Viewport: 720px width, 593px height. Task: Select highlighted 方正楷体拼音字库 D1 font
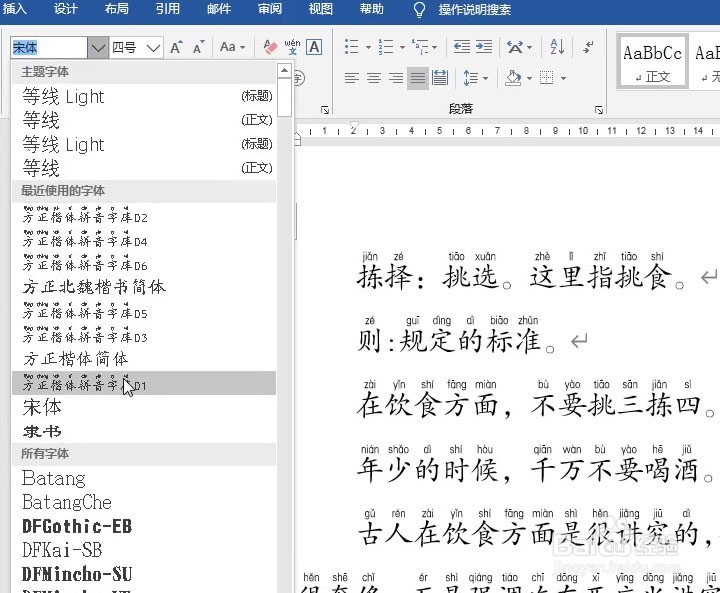tap(144, 383)
